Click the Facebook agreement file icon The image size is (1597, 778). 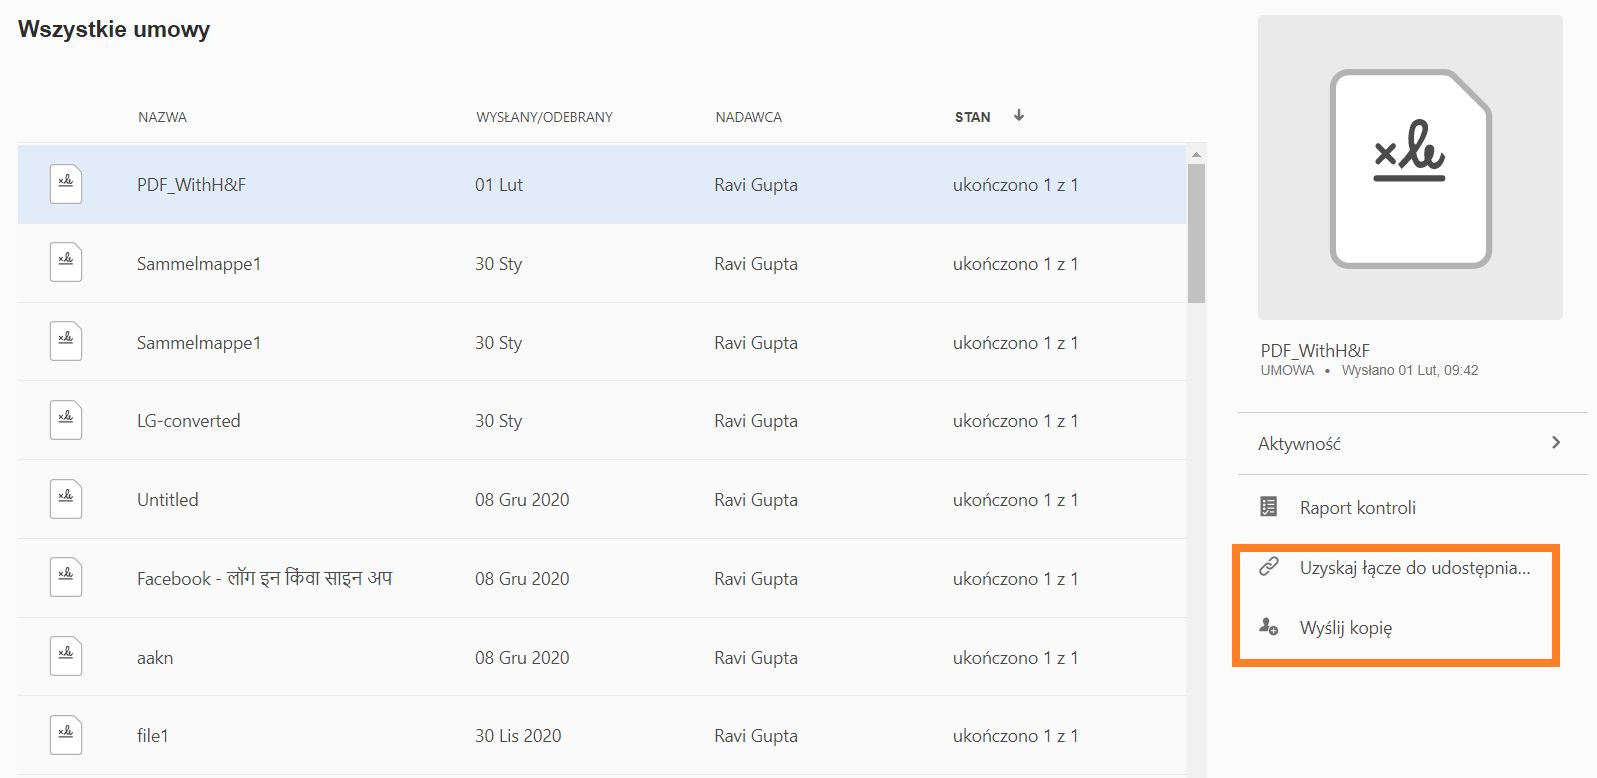[x=66, y=578]
